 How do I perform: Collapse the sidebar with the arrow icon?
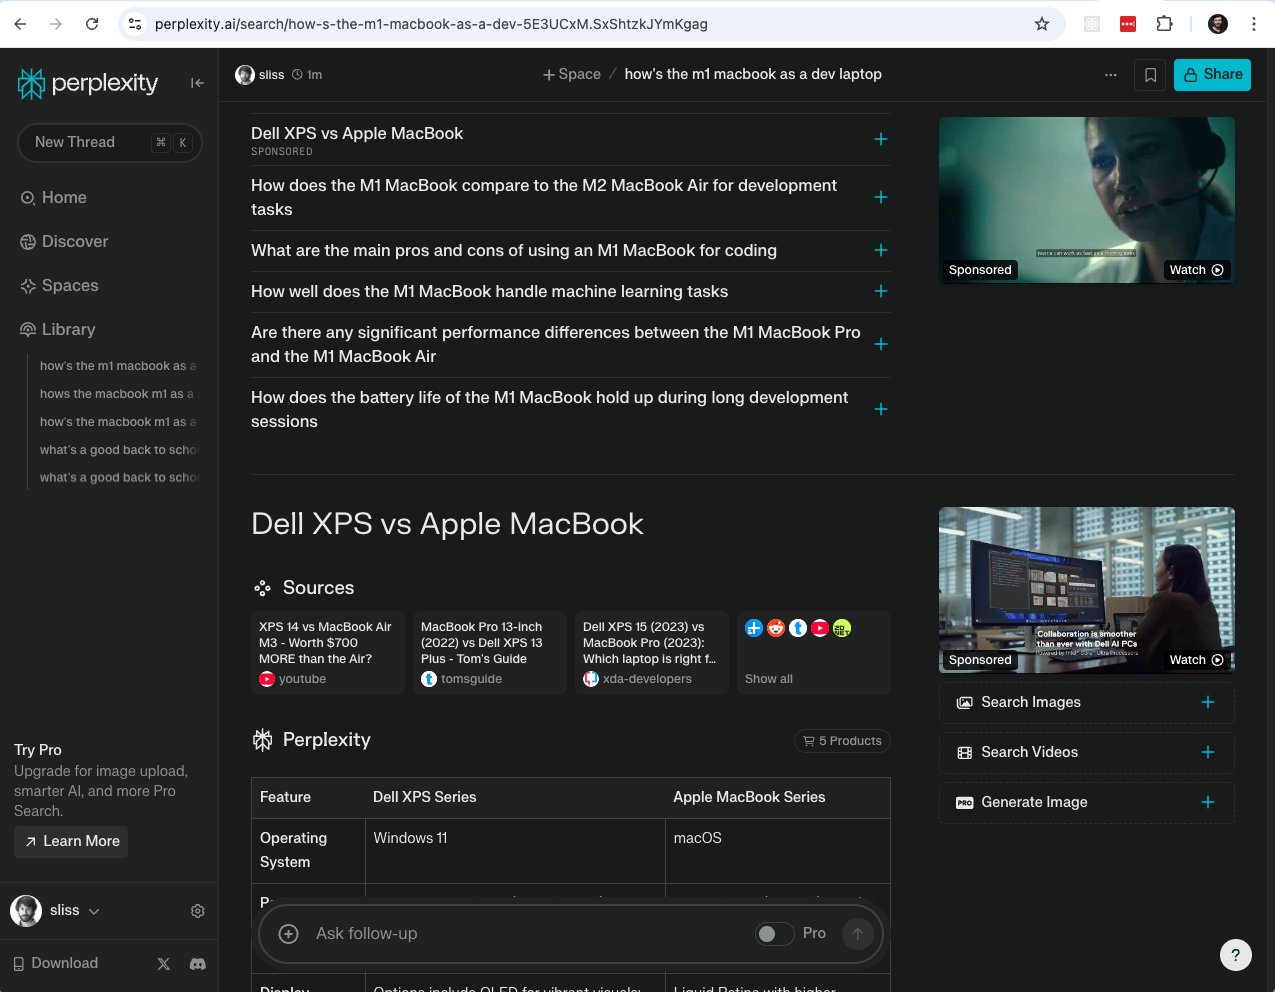pos(197,83)
